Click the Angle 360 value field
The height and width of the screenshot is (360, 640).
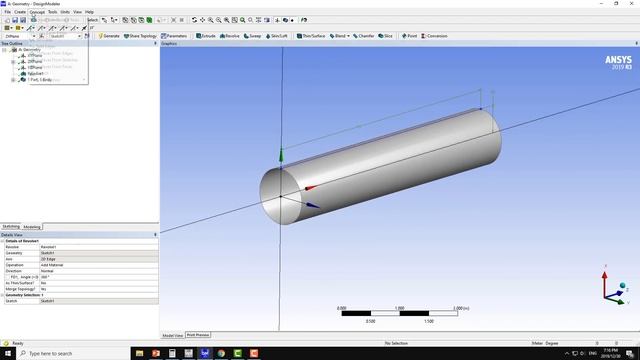tap(99, 277)
